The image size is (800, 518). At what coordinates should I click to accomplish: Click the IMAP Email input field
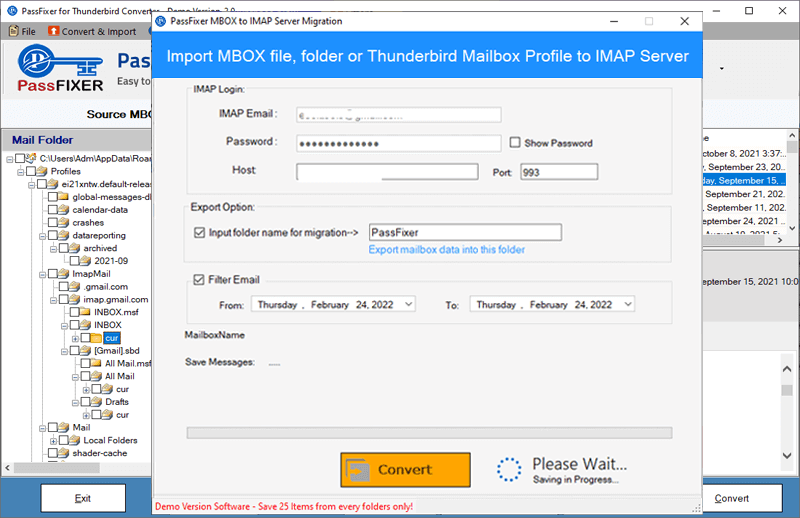(398, 115)
